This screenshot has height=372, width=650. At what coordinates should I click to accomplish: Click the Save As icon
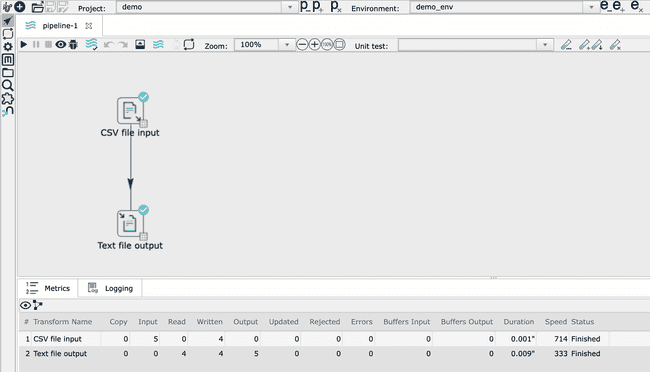point(63,7)
